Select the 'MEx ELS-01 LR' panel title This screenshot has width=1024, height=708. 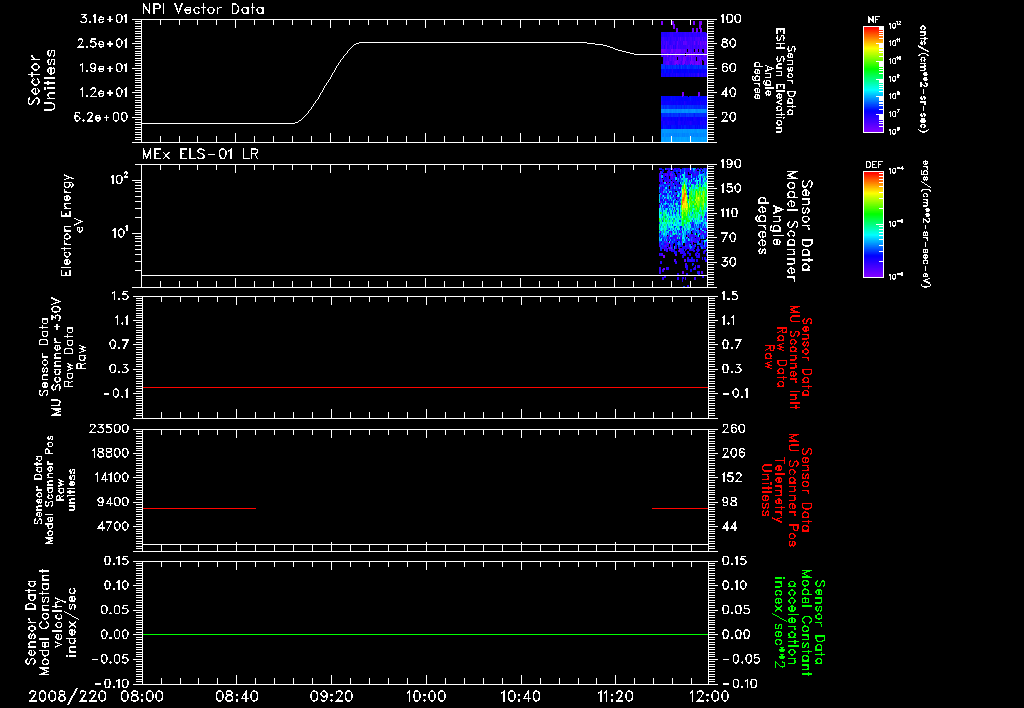pos(200,154)
